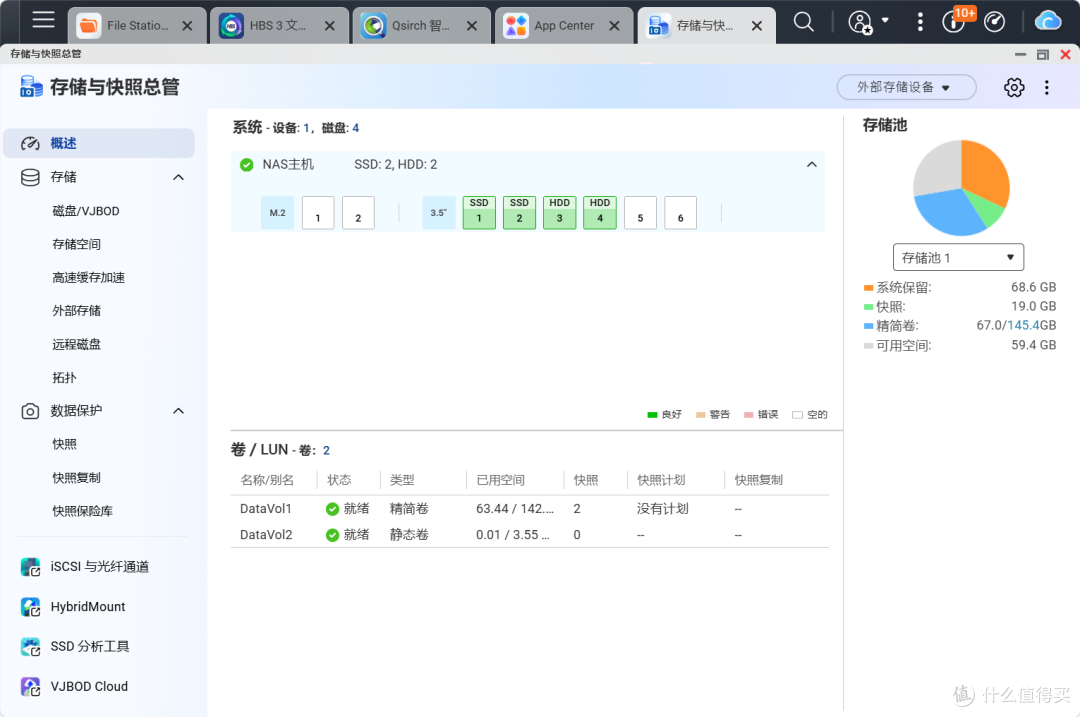Screen dimensions: 1080x717
Task: Open the 外部存储设备 dropdown
Action: [906, 87]
